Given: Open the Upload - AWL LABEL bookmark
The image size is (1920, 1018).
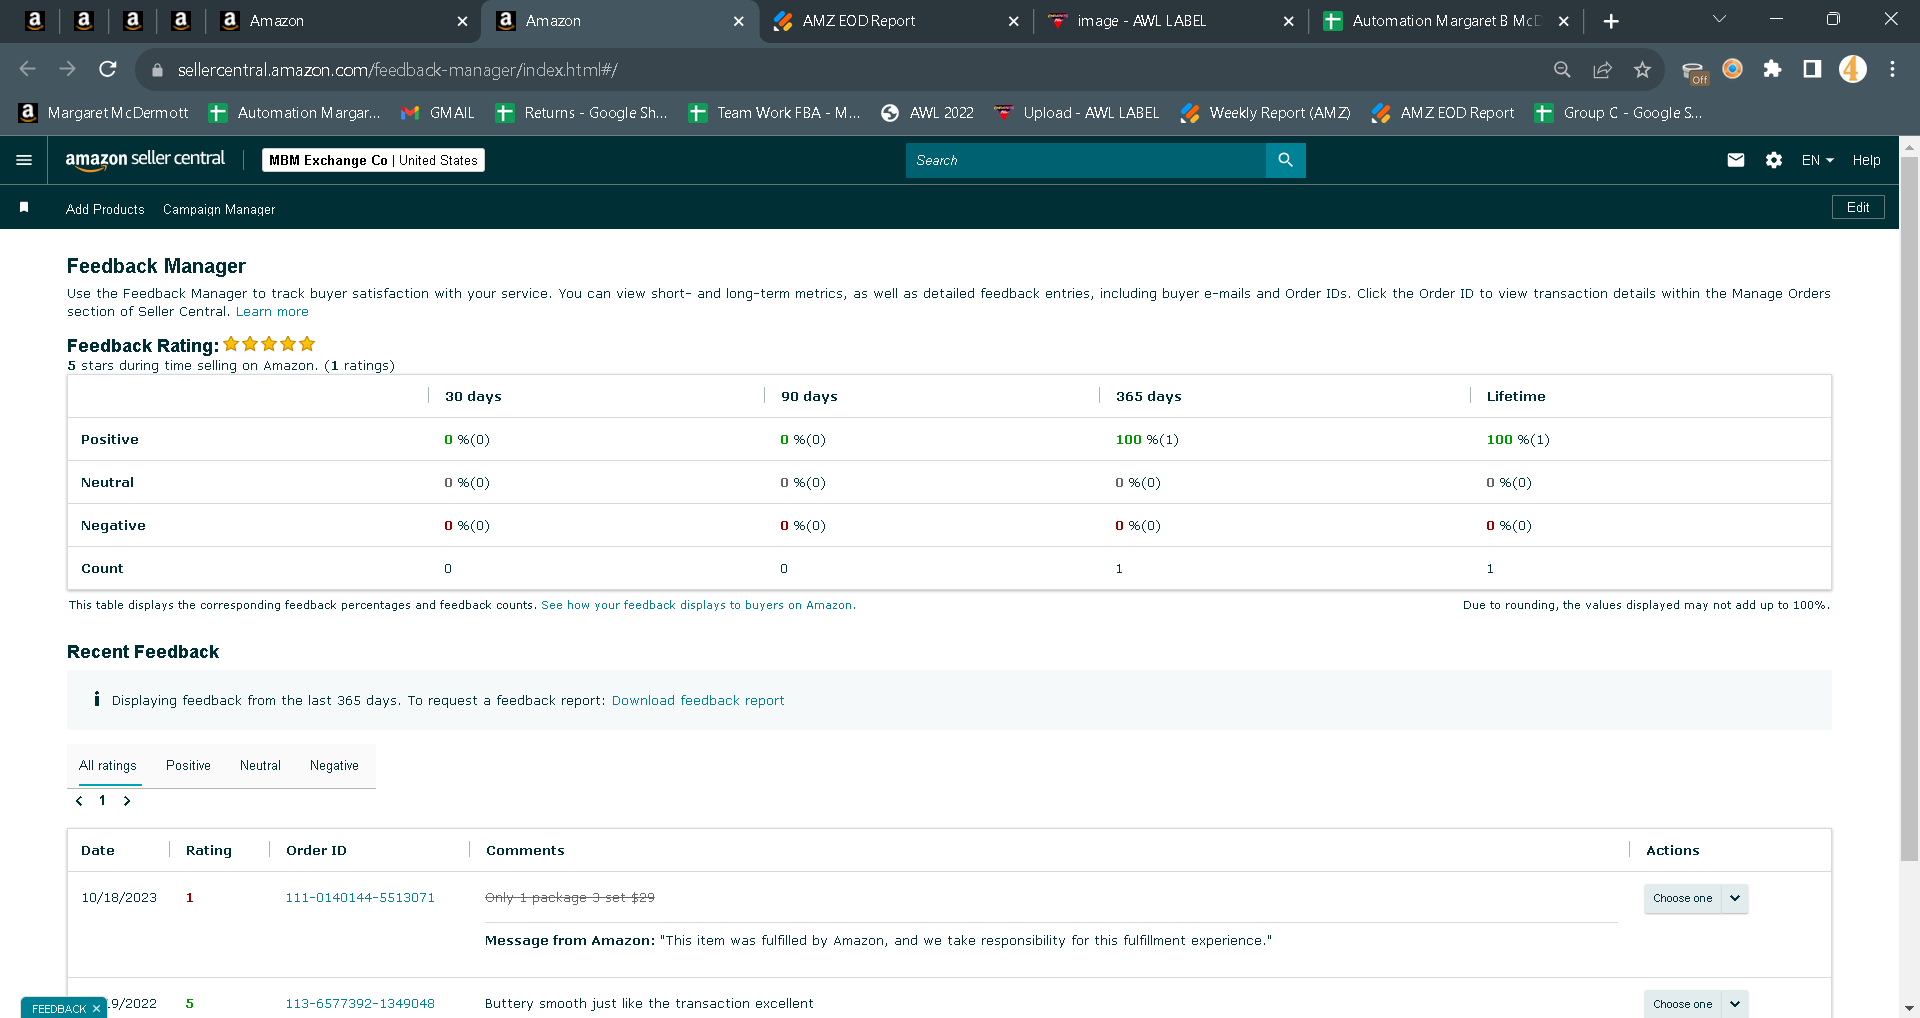Looking at the screenshot, I should click(x=1077, y=113).
